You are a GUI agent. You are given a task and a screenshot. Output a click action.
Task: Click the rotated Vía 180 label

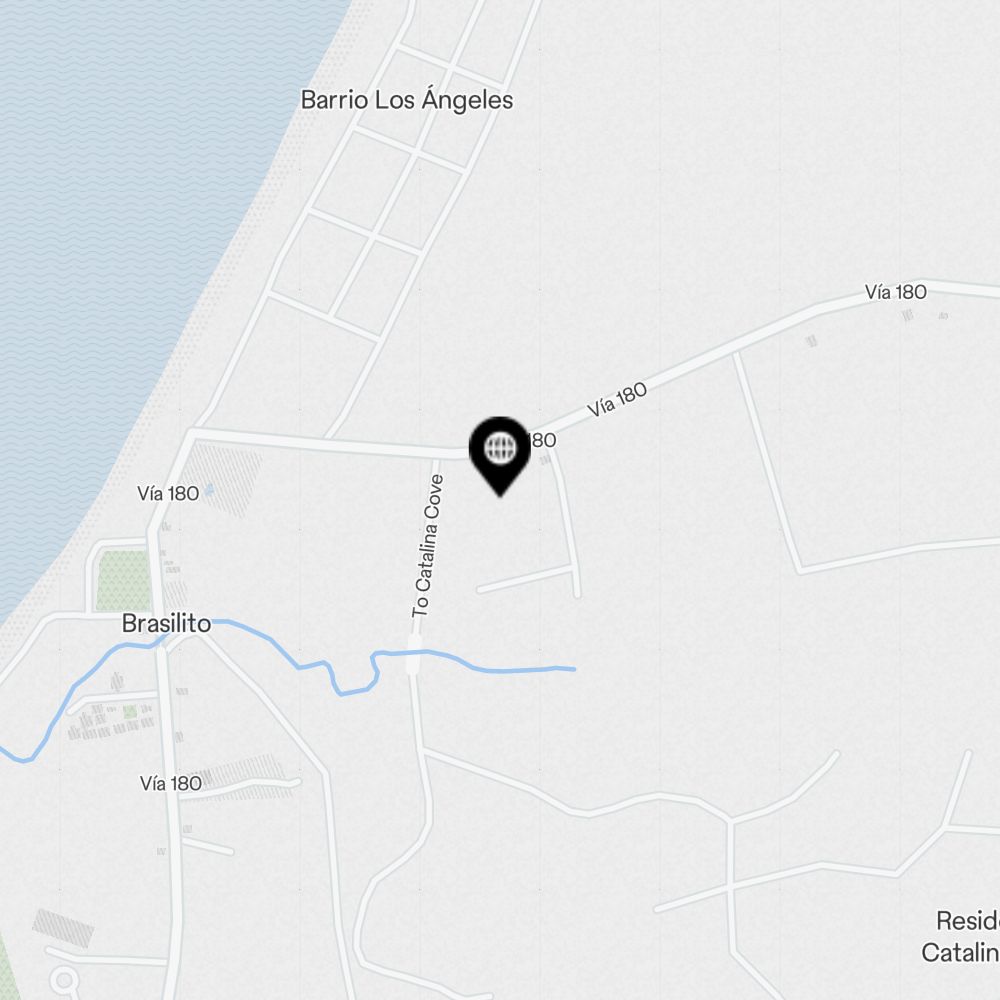[617, 399]
